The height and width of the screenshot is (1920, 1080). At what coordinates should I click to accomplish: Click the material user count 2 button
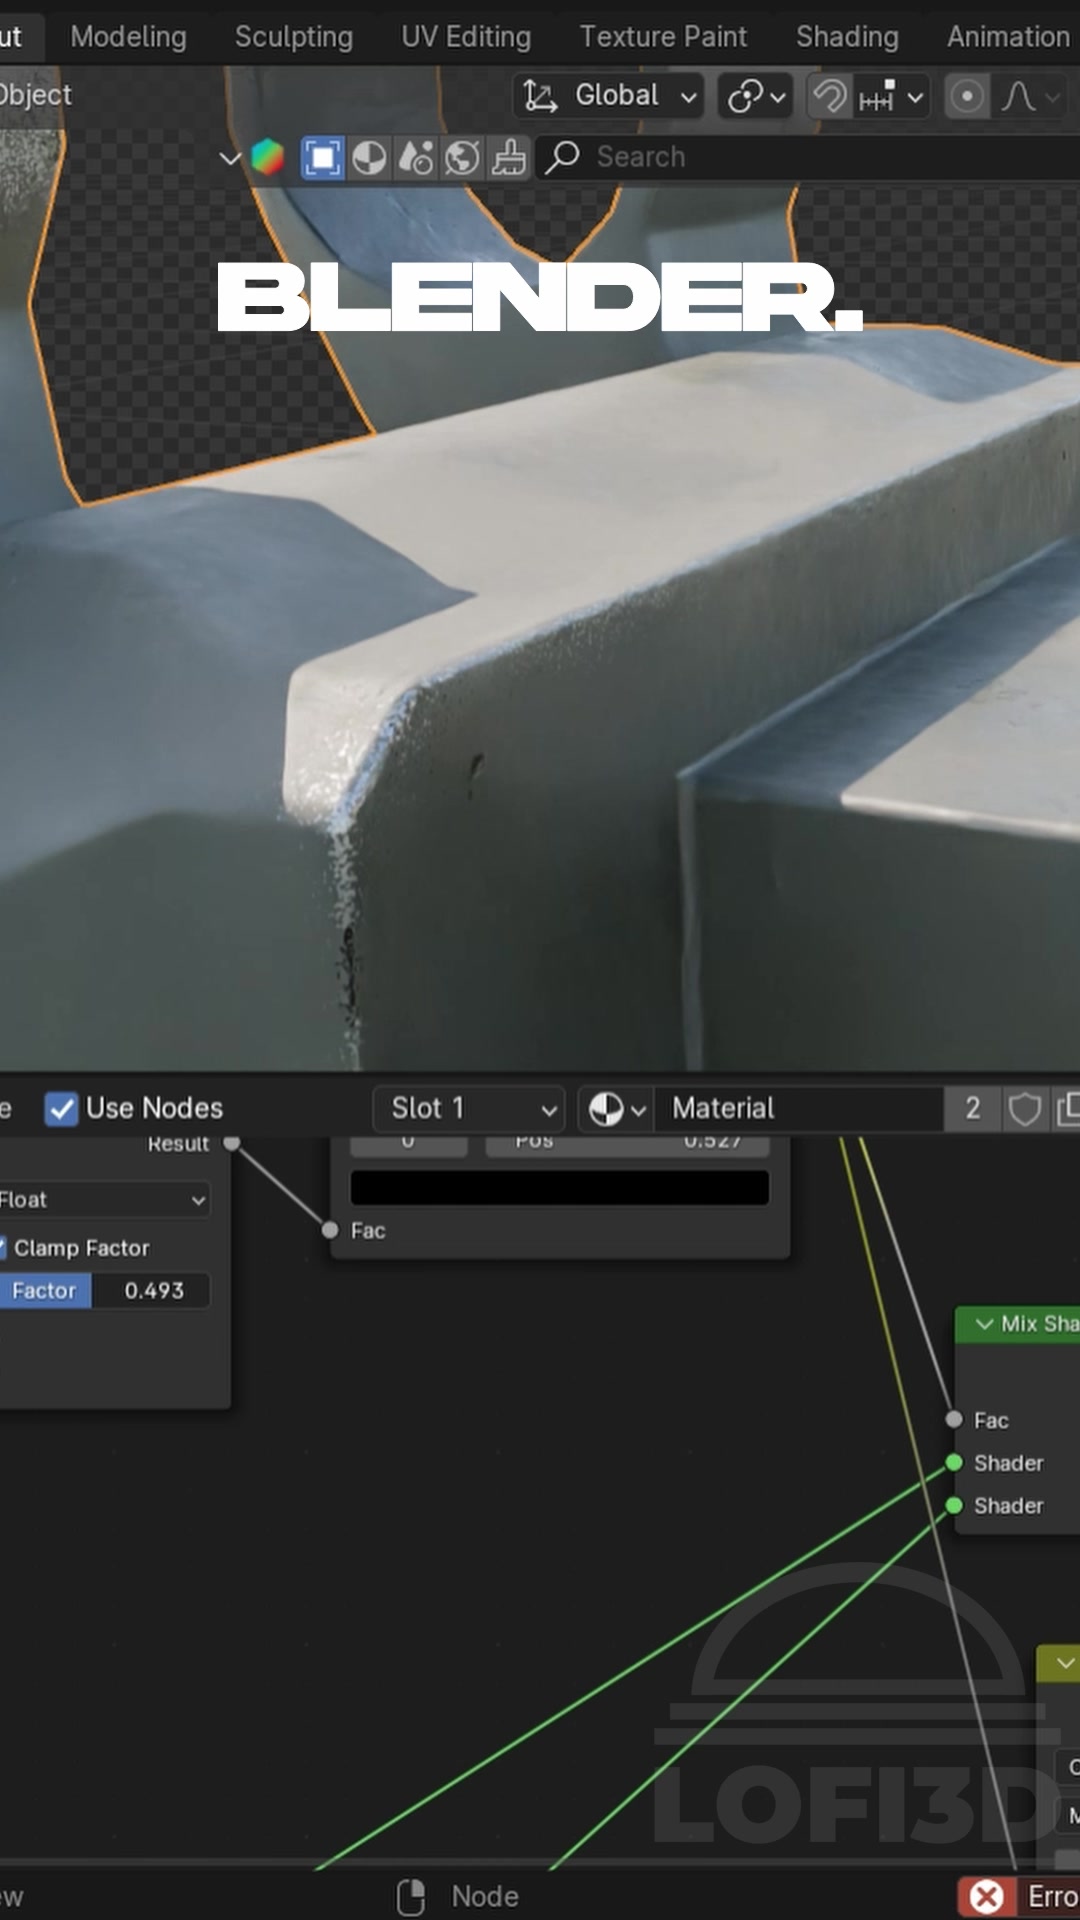(972, 1109)
